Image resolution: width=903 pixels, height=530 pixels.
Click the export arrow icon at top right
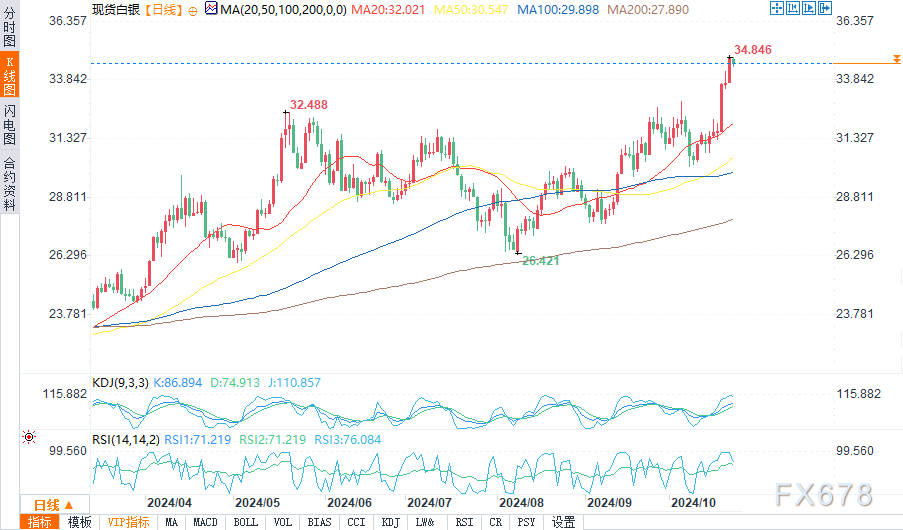coord(825,8)
